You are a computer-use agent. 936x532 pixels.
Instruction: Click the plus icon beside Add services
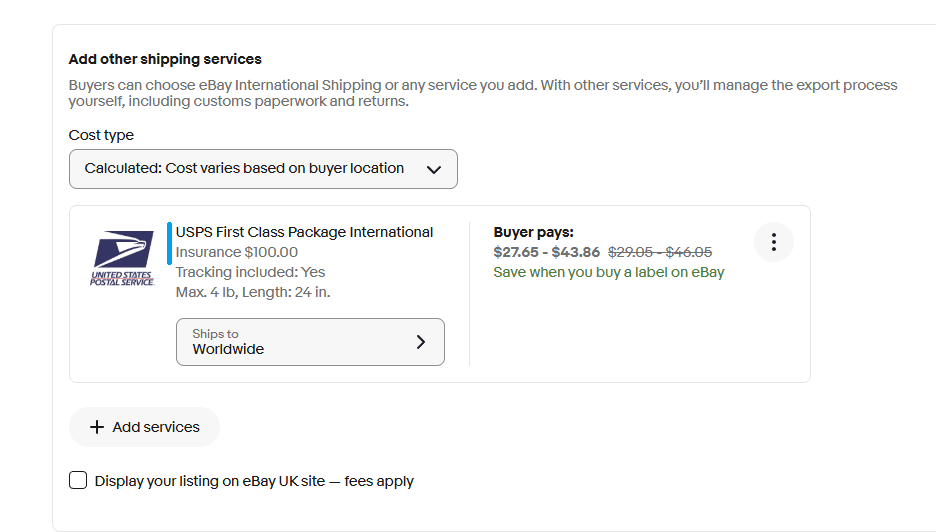[97, 427]
